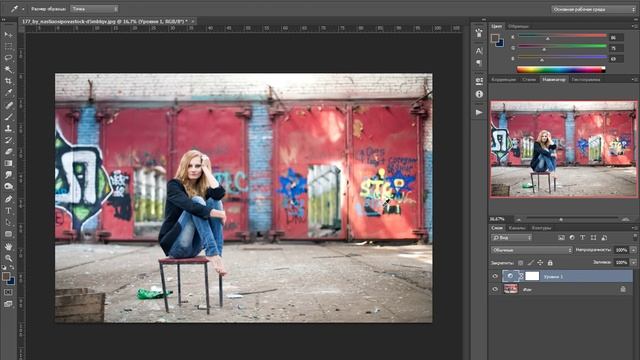
Task: Select the Path Selection tool
Action: point(8,222)
